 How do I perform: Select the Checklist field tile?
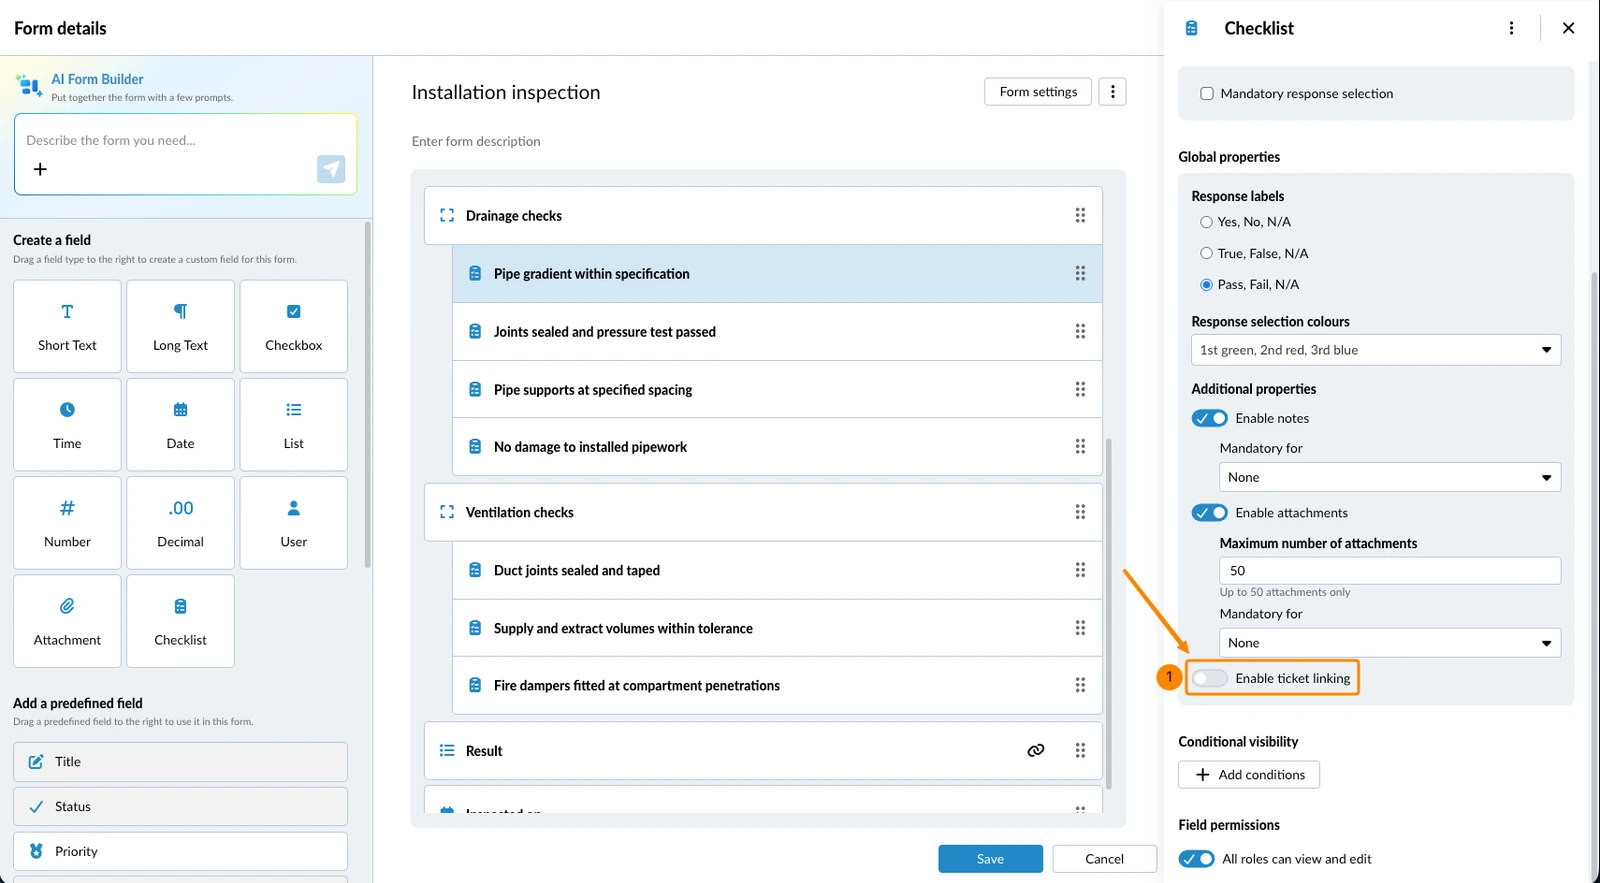[180, 621]
